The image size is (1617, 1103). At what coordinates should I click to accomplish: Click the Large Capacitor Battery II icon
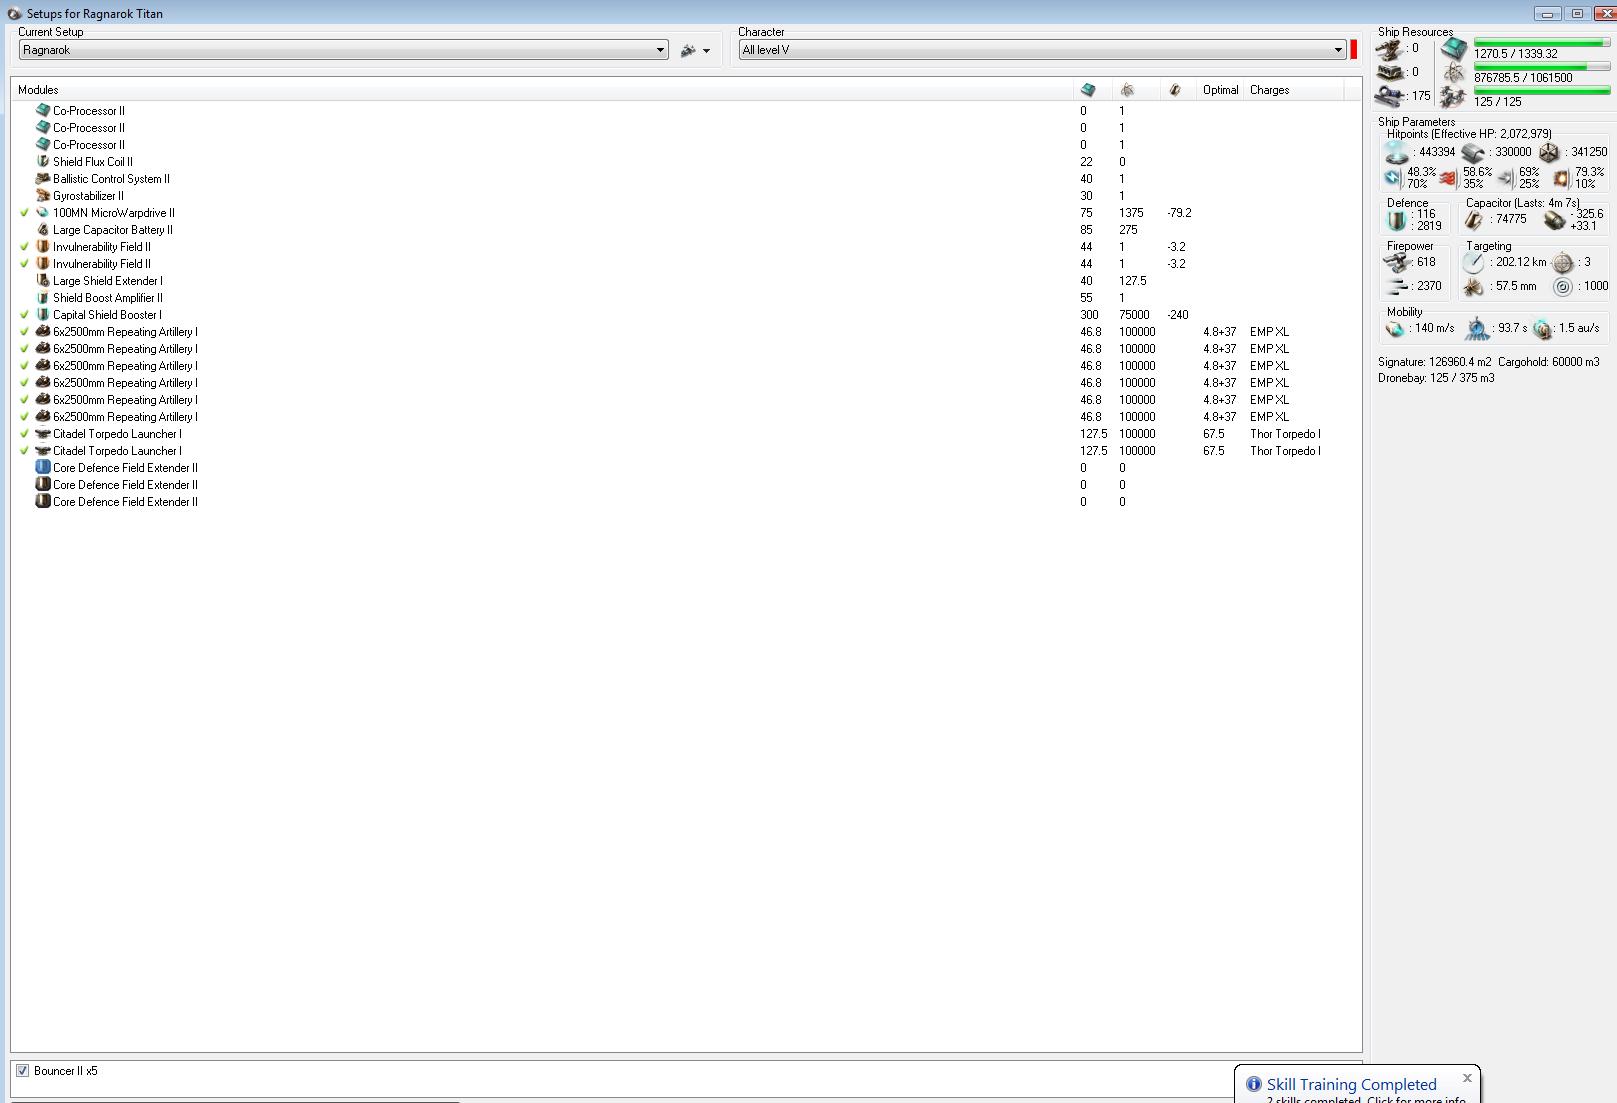tap(42, 229)
